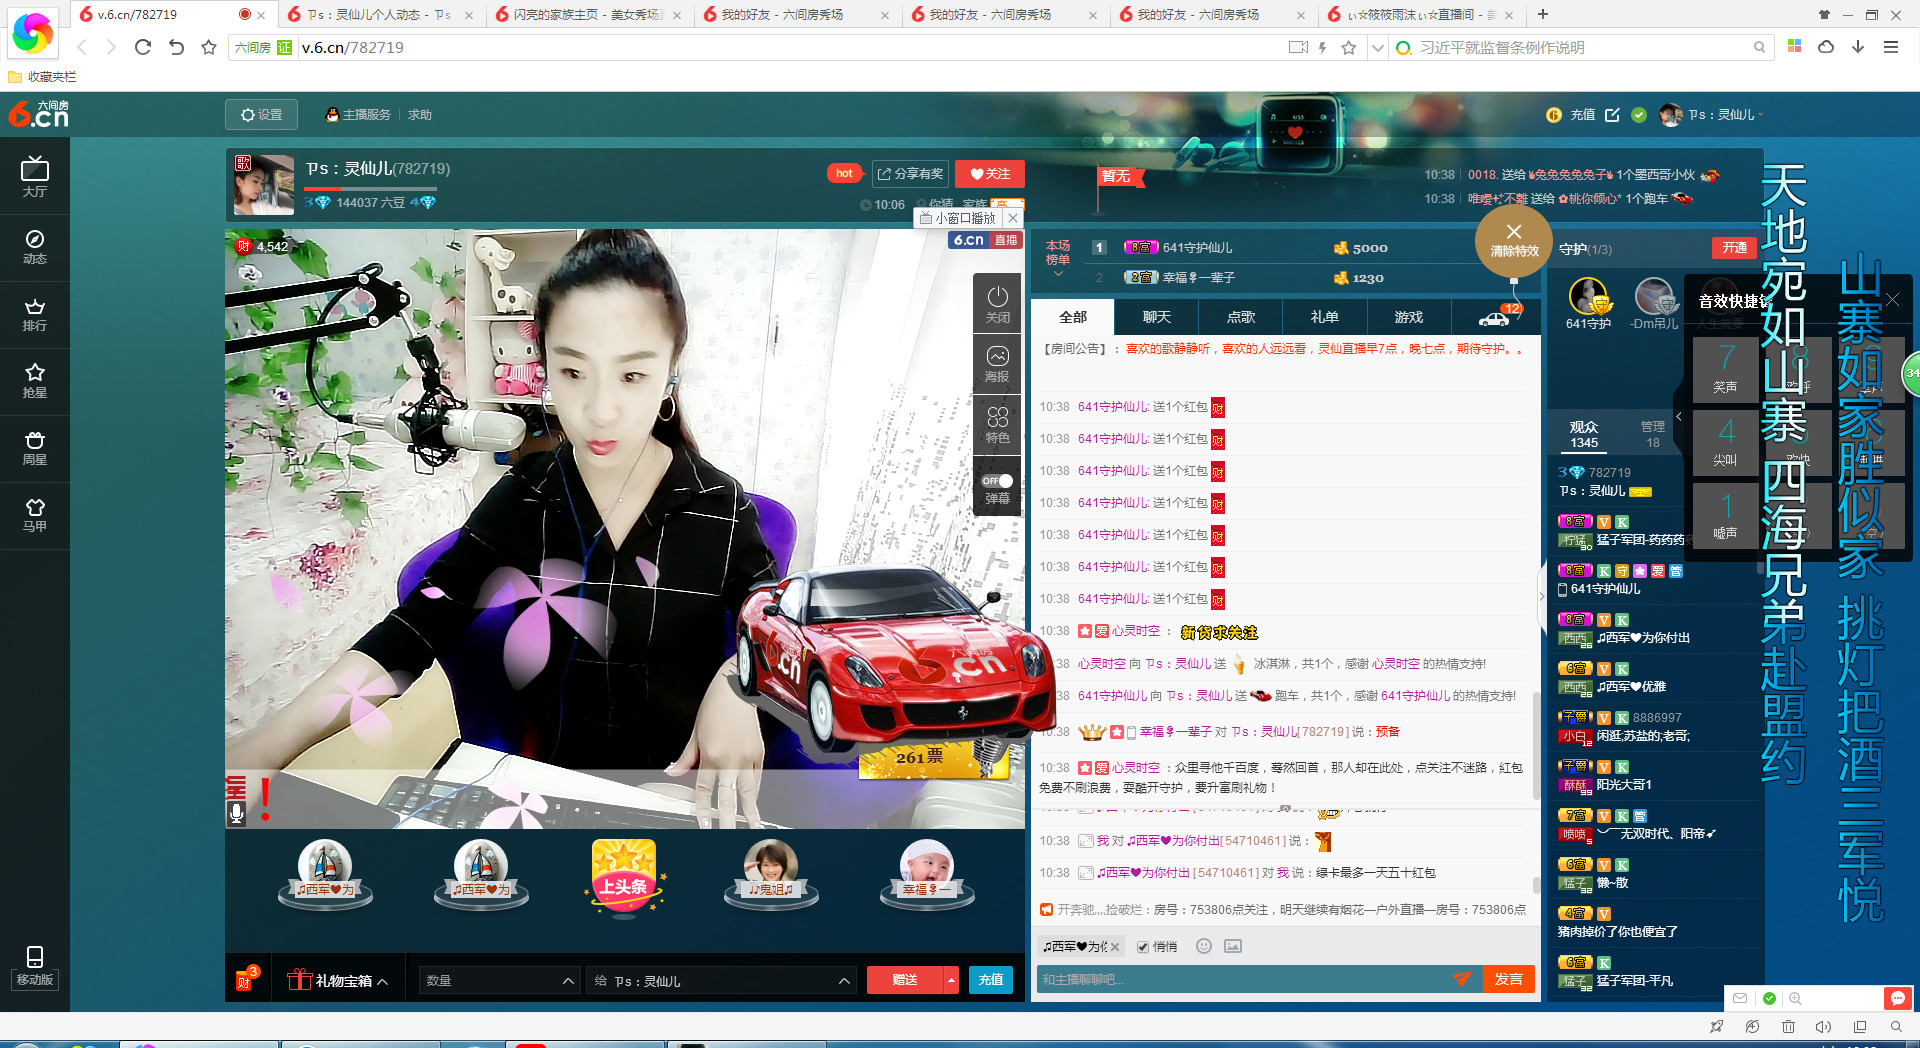Click the paper plane icon in the chat input
1920x1048 pixels.
click(x=1462, y=979)
